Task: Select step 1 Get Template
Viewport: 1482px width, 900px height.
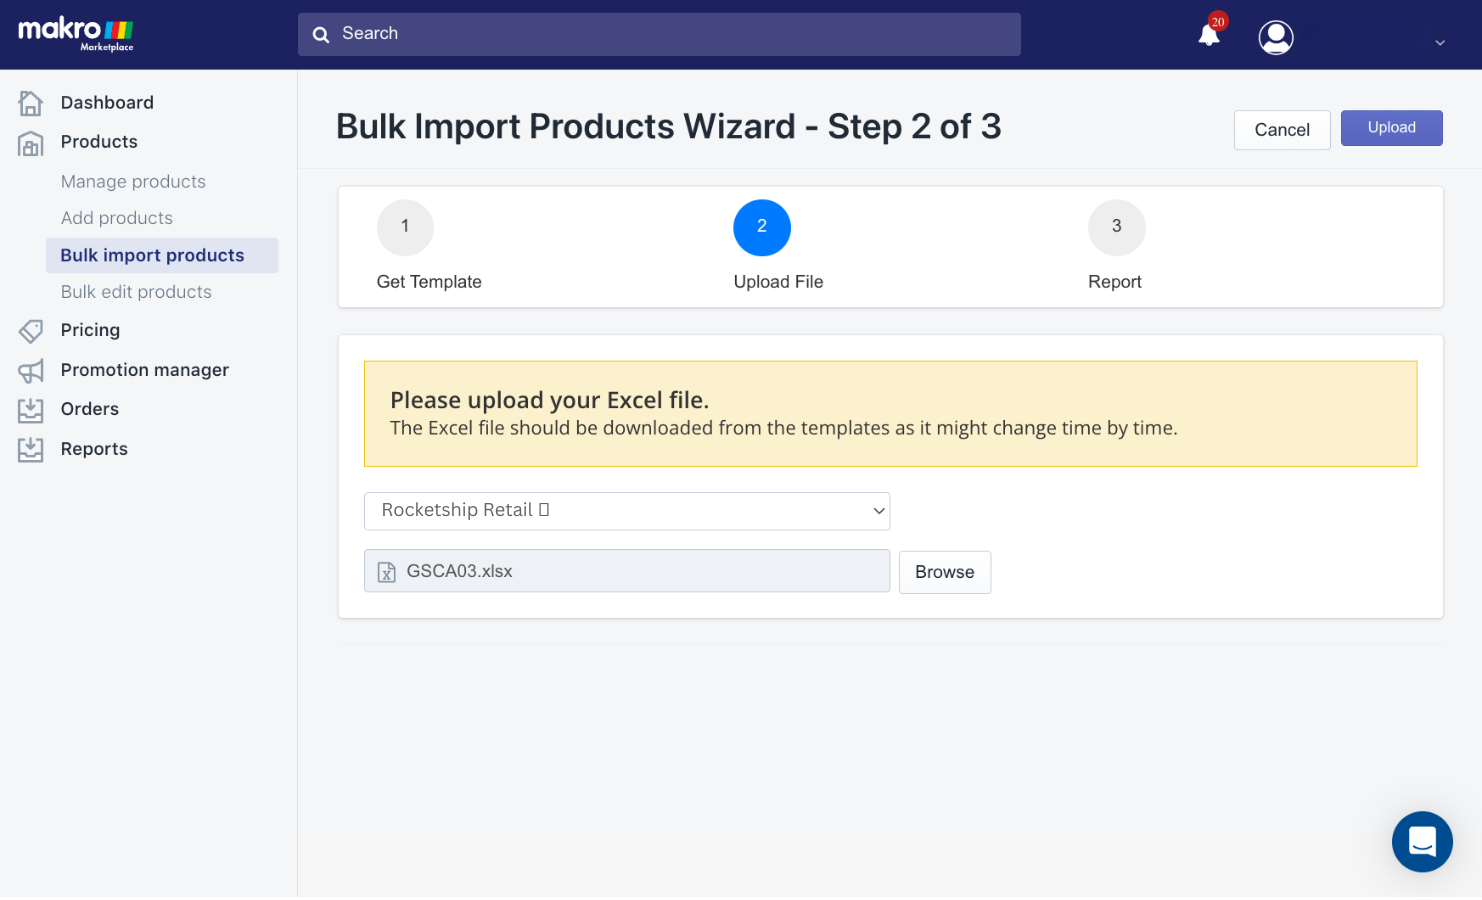Action: [x=405, y=228]
